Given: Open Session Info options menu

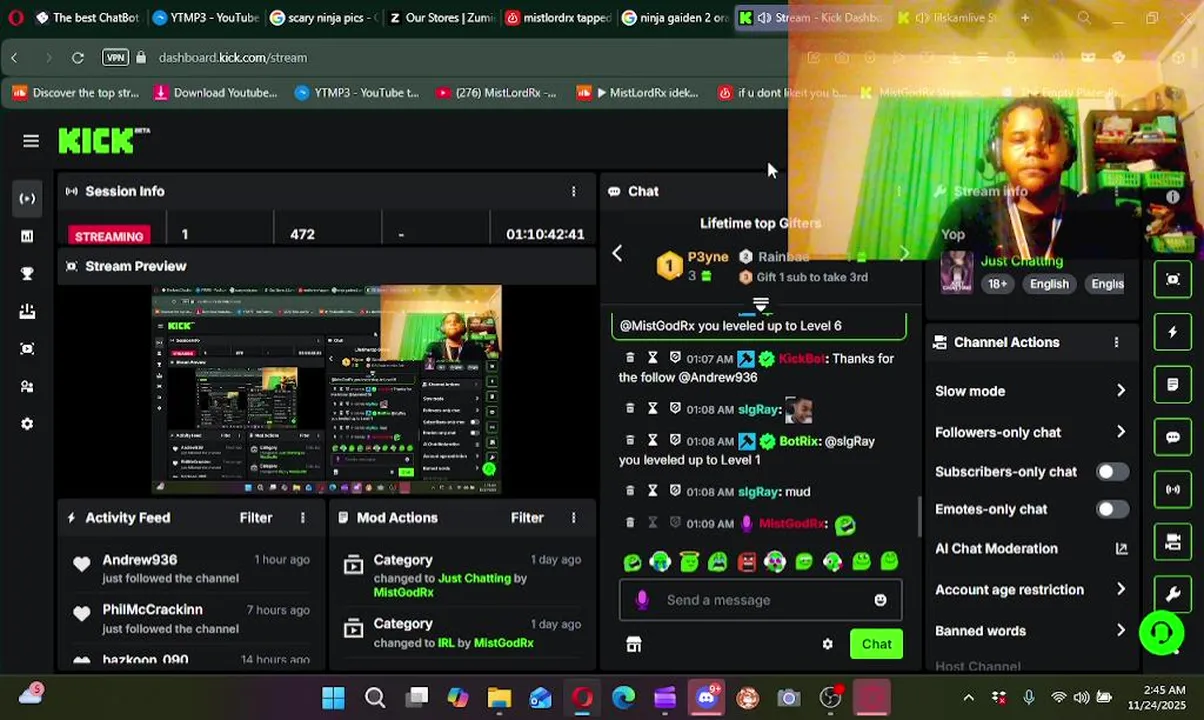Looking at the screenshot, I should [573, 191].
